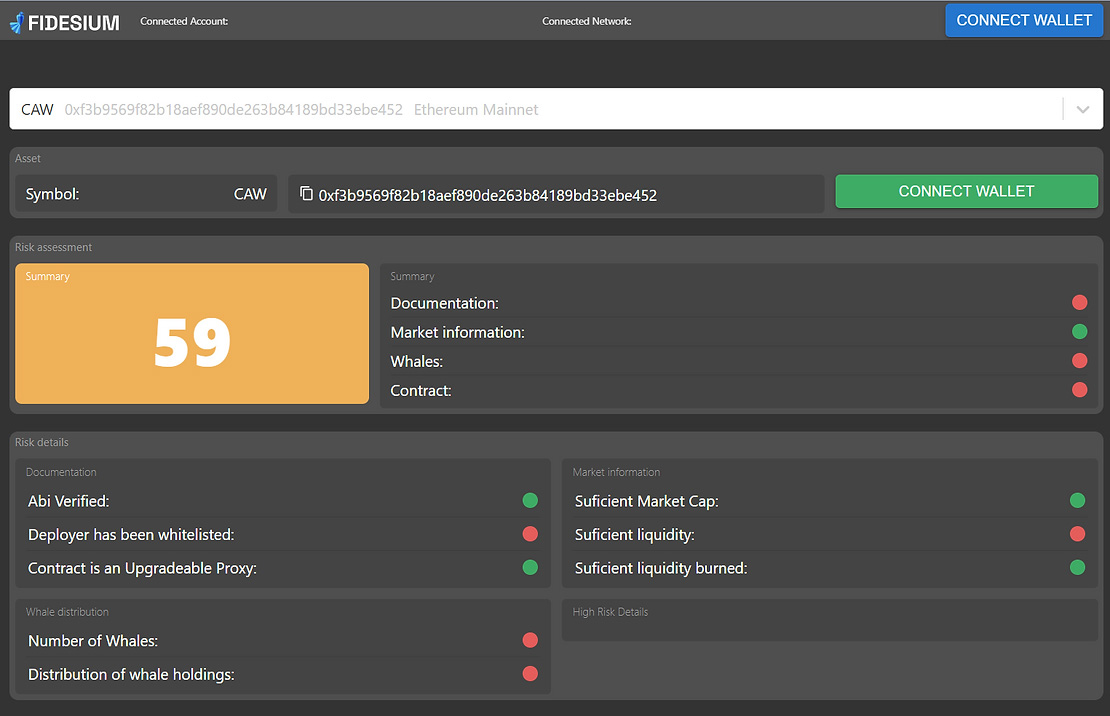Click the Contract summary red indicator
Viewport: 1110px width, 716px height.
1080,390
